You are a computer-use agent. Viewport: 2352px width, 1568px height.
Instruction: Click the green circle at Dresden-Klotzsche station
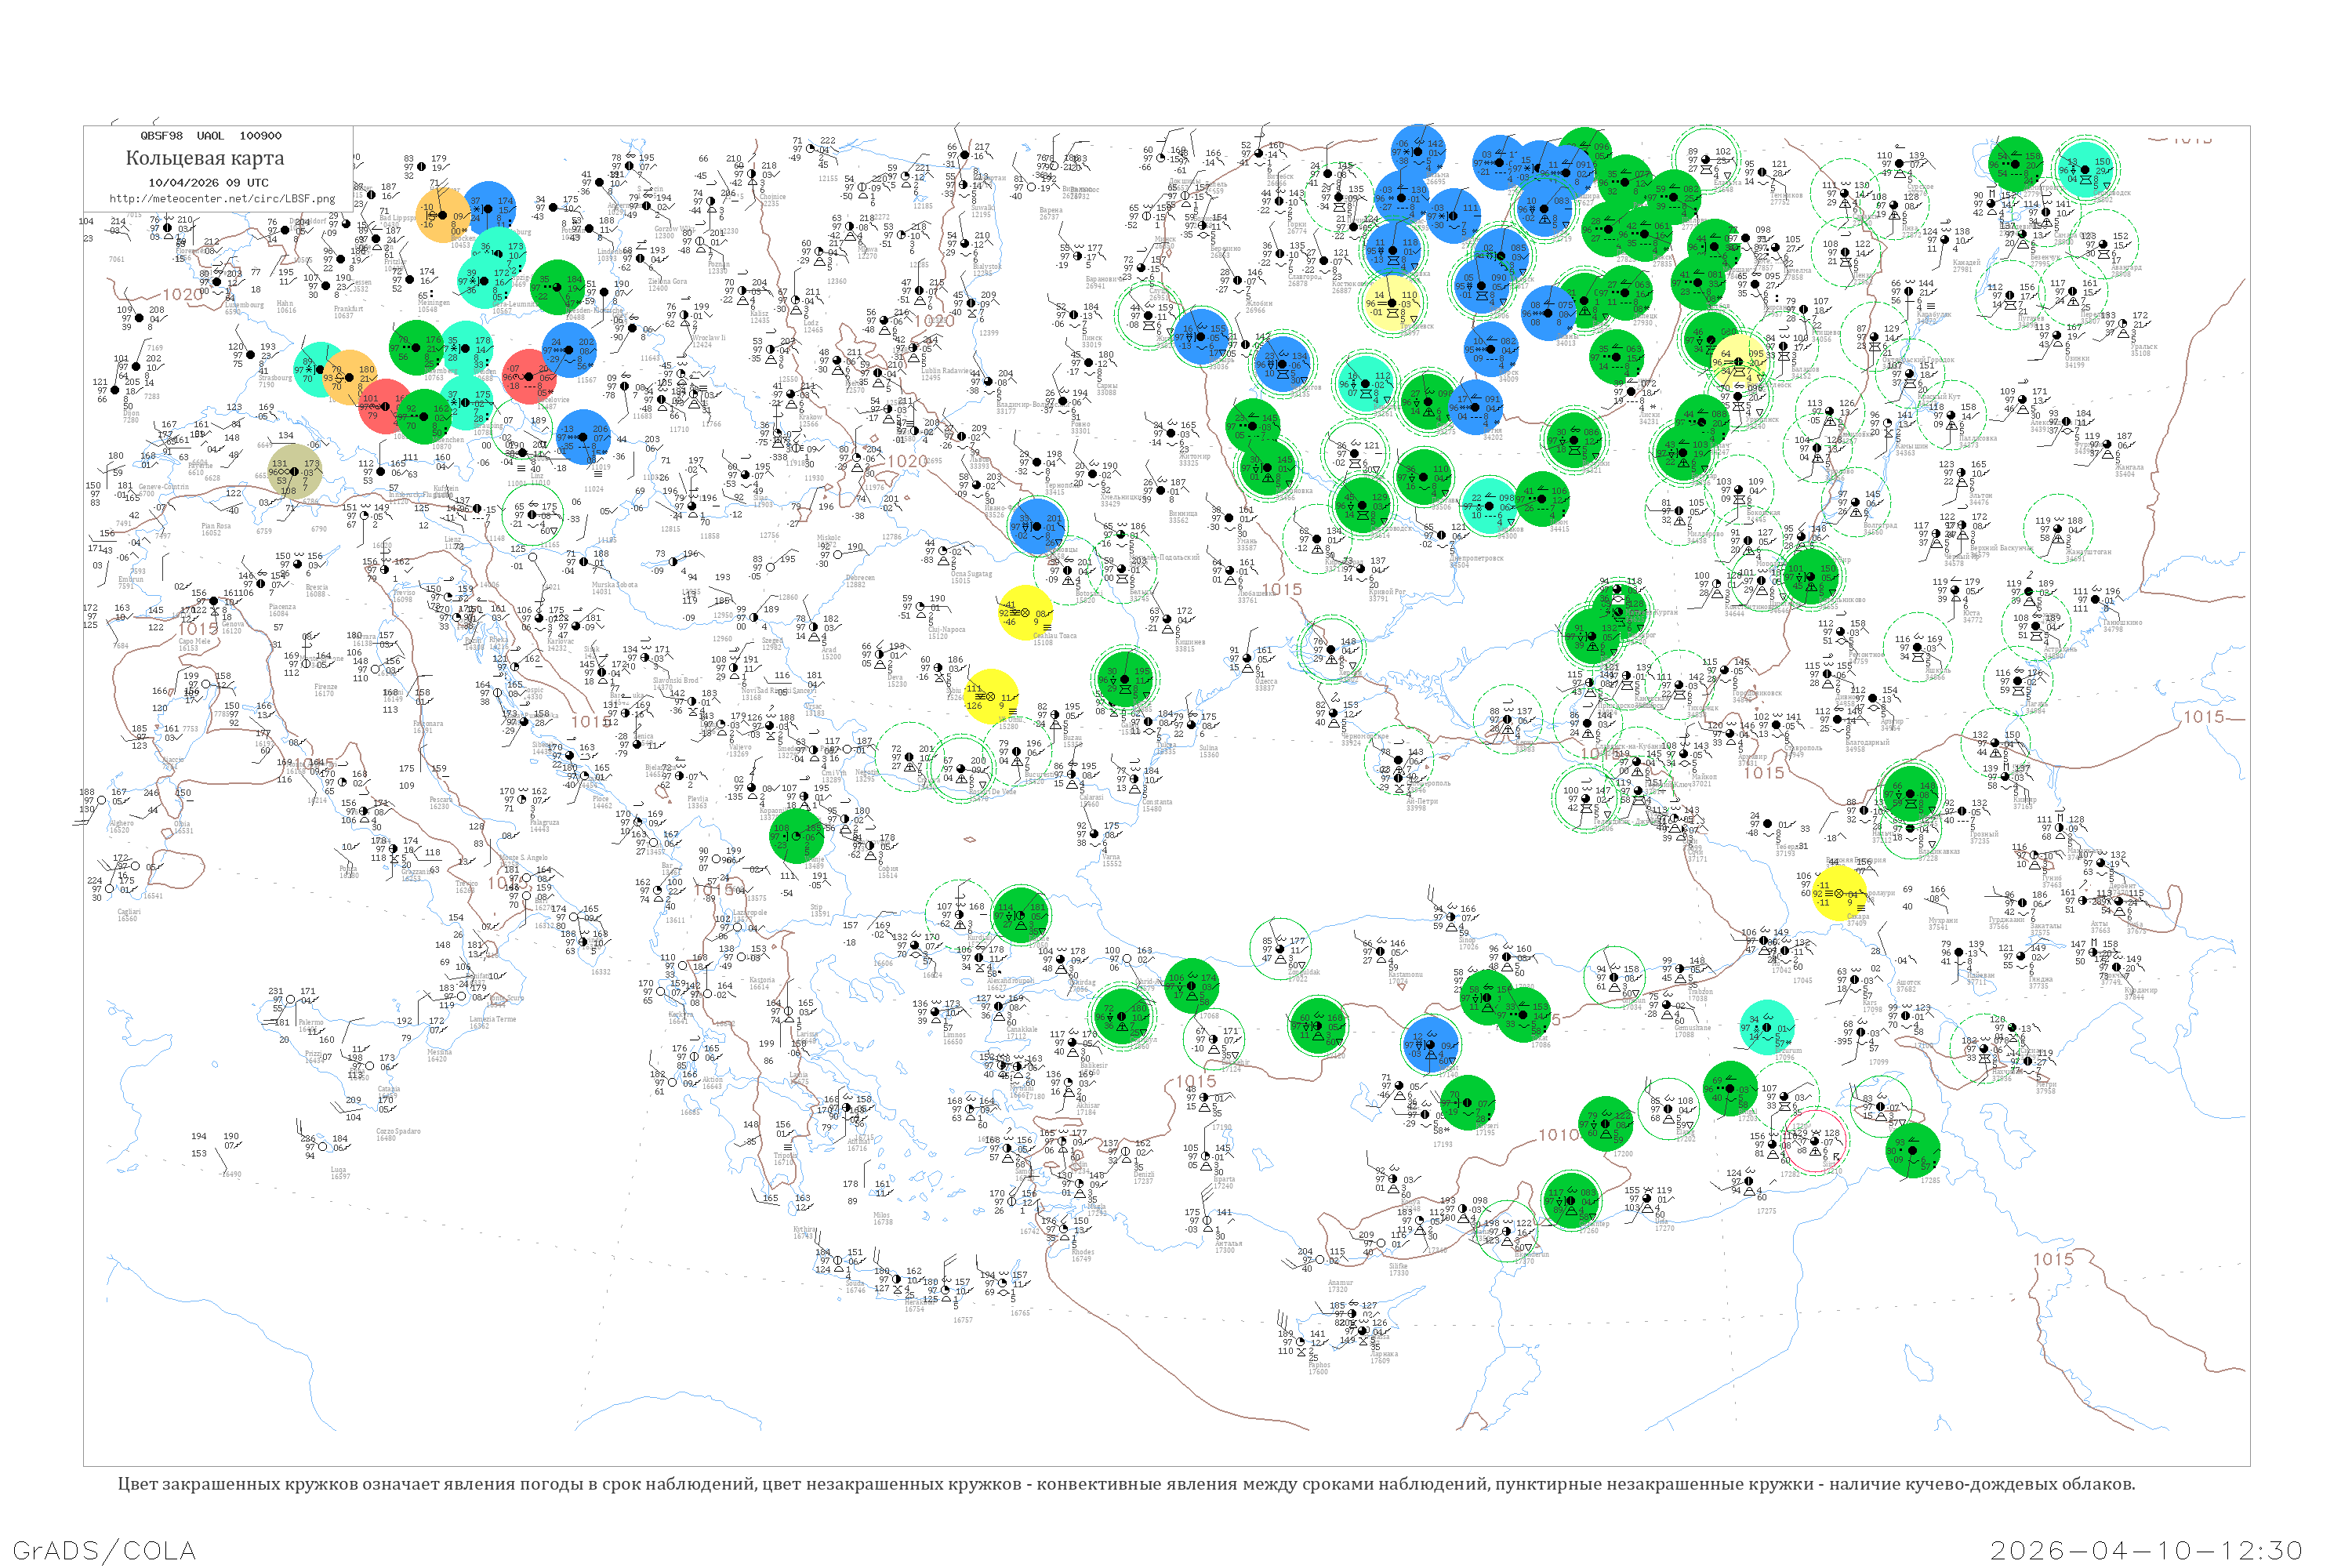[x=558, y=287]
